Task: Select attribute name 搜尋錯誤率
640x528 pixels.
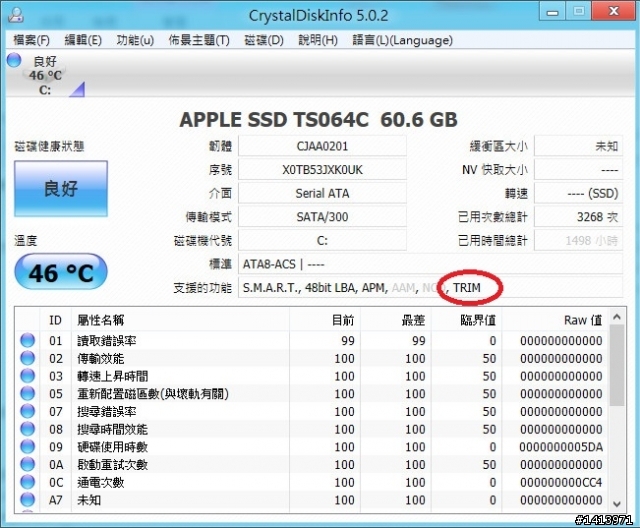Action: click(107, 412)
